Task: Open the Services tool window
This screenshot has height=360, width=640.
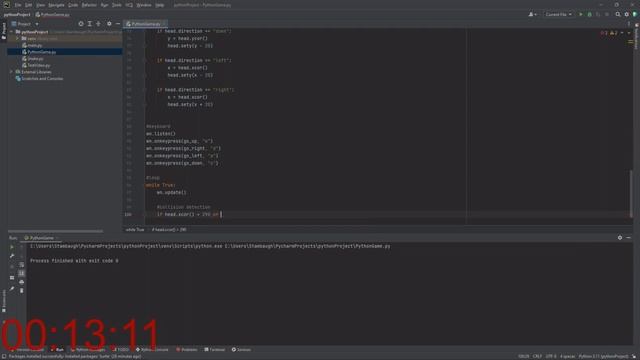Action: [241, 350]
